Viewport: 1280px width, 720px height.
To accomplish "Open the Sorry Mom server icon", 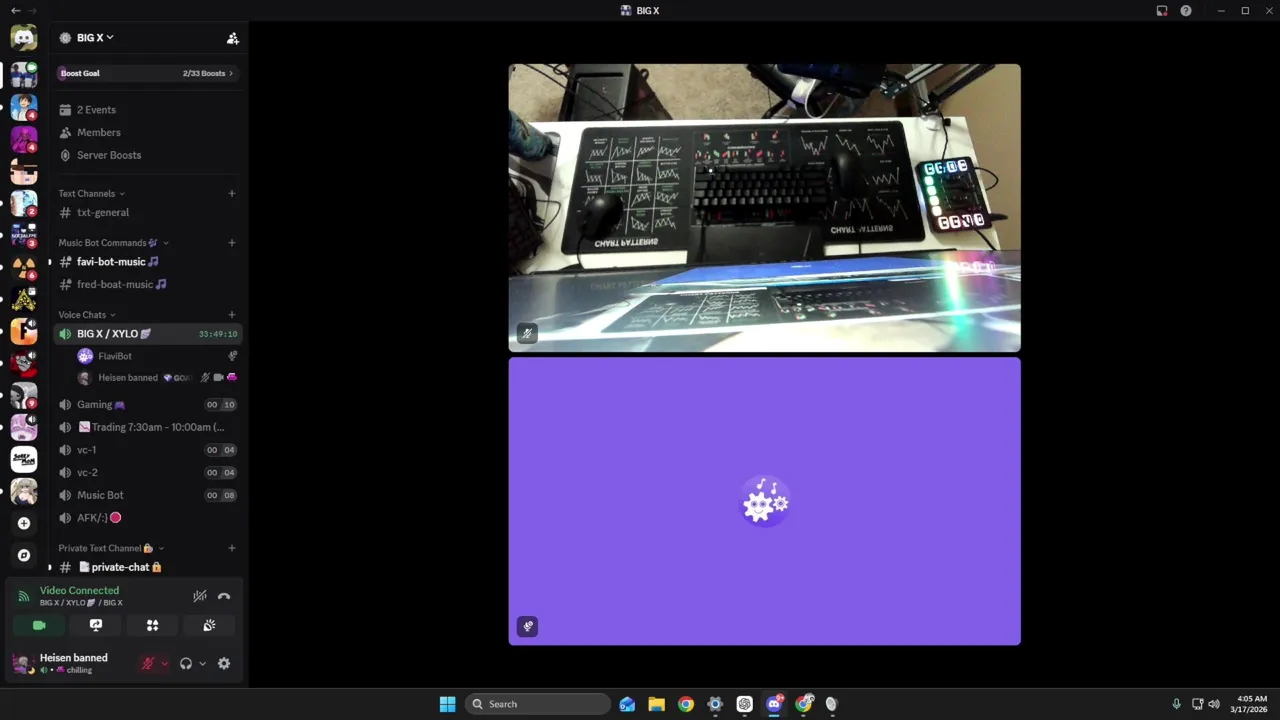I will click(24, 459).
